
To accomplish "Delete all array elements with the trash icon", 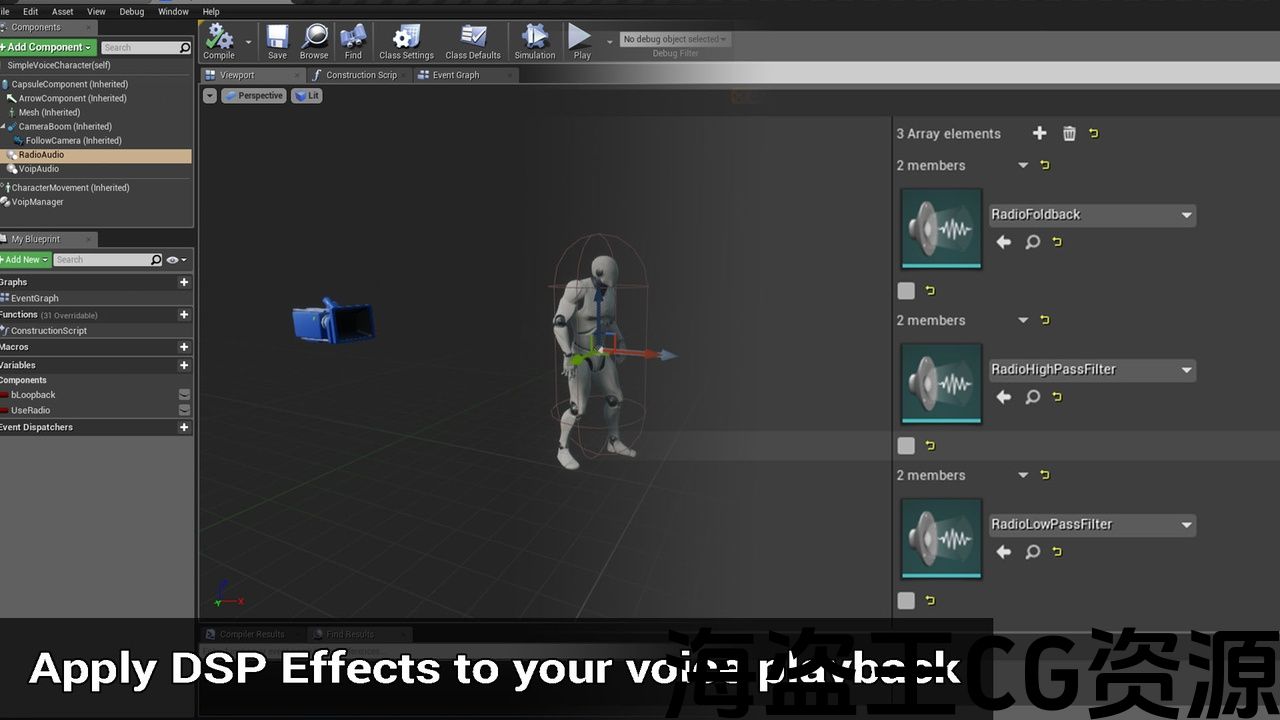I will pyautogui.click(x=1069, y=133).
